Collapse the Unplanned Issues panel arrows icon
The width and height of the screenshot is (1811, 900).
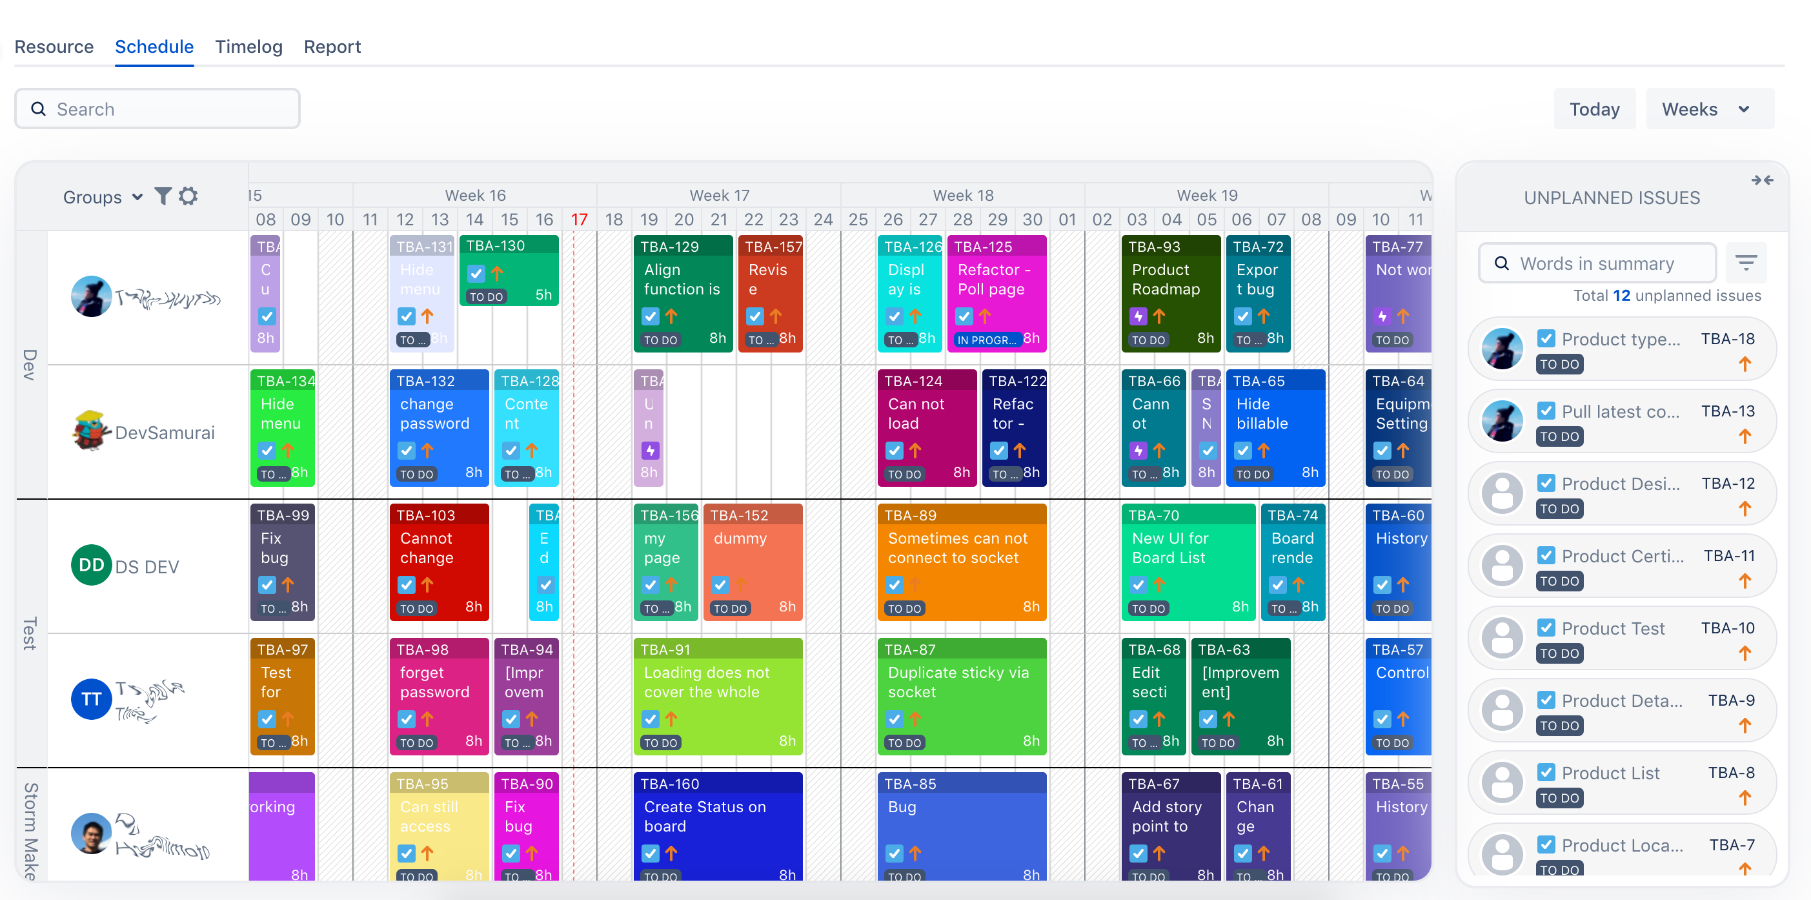point(1763,180)
